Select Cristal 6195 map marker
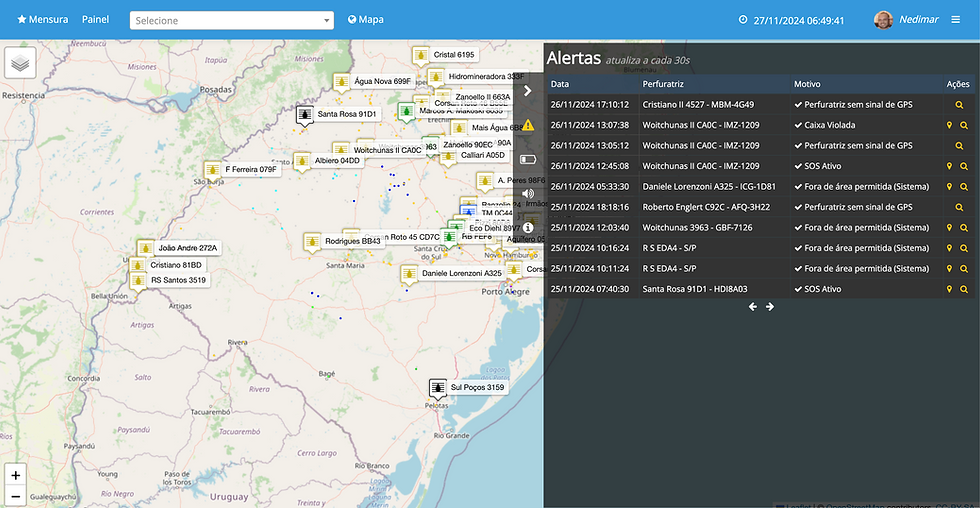The width and height of the screenshot is (980, 508). (x=421, y=56)
